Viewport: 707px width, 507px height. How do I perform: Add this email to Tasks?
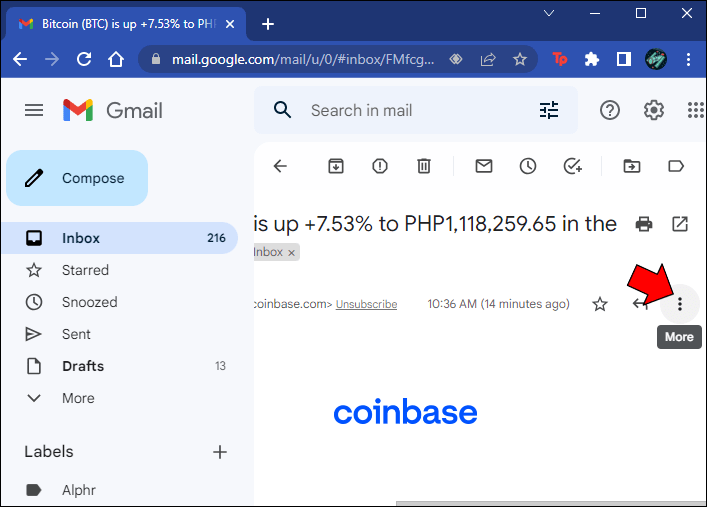click(x=573, y=166)
